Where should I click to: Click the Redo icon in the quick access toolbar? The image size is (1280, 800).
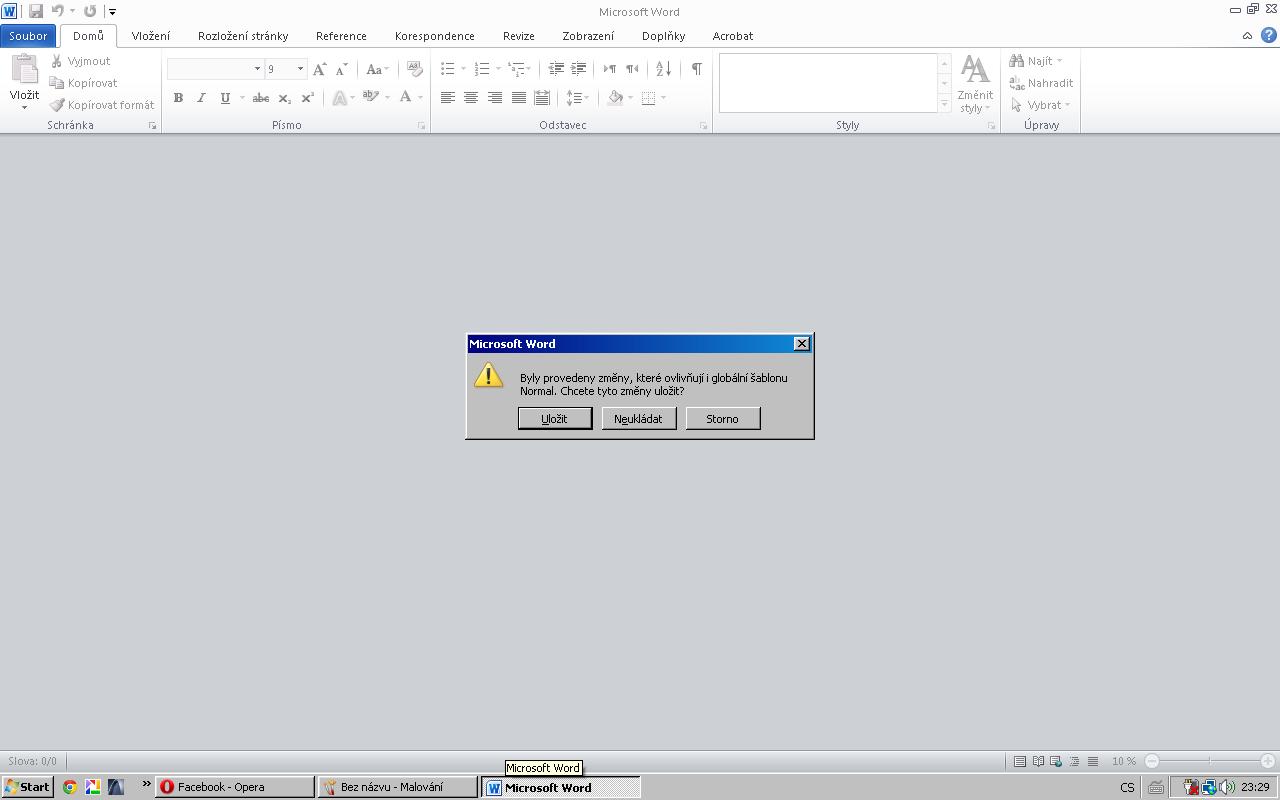(90, 11)
